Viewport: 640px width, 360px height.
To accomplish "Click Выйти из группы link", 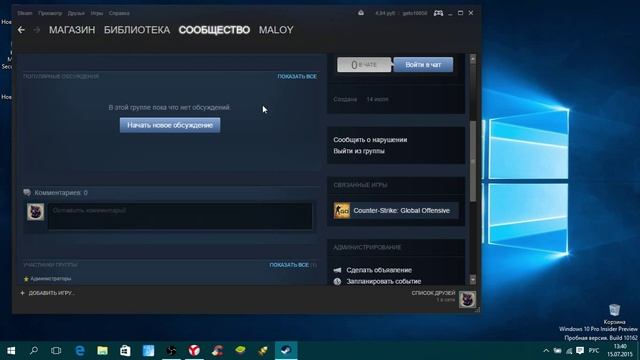I will click(359, 151).
